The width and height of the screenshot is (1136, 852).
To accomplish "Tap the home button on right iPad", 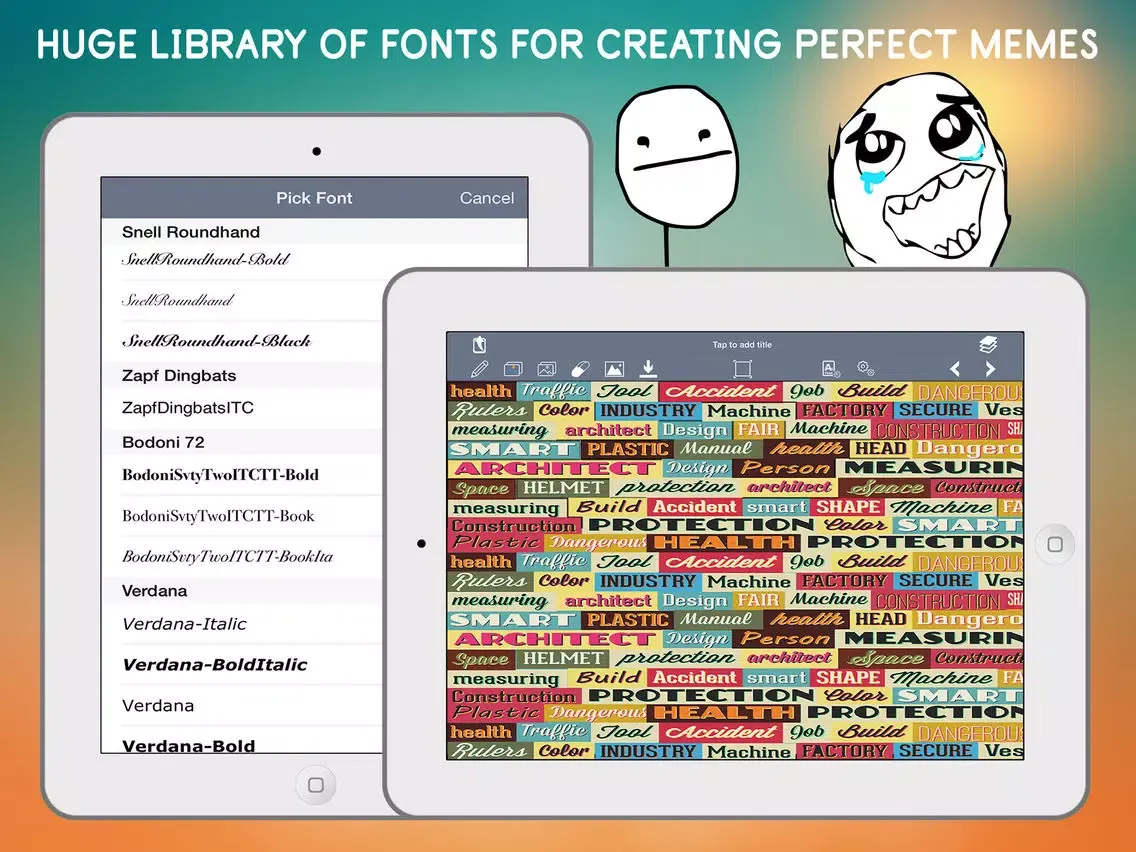I will (1055, 544).
